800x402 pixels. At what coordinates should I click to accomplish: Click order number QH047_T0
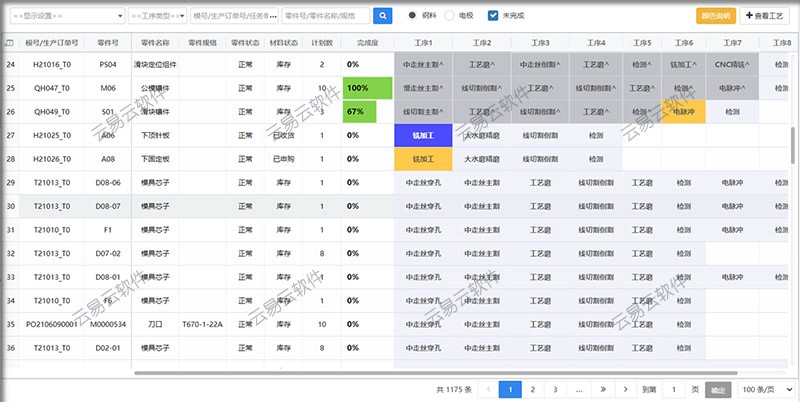tap(52, 88)
